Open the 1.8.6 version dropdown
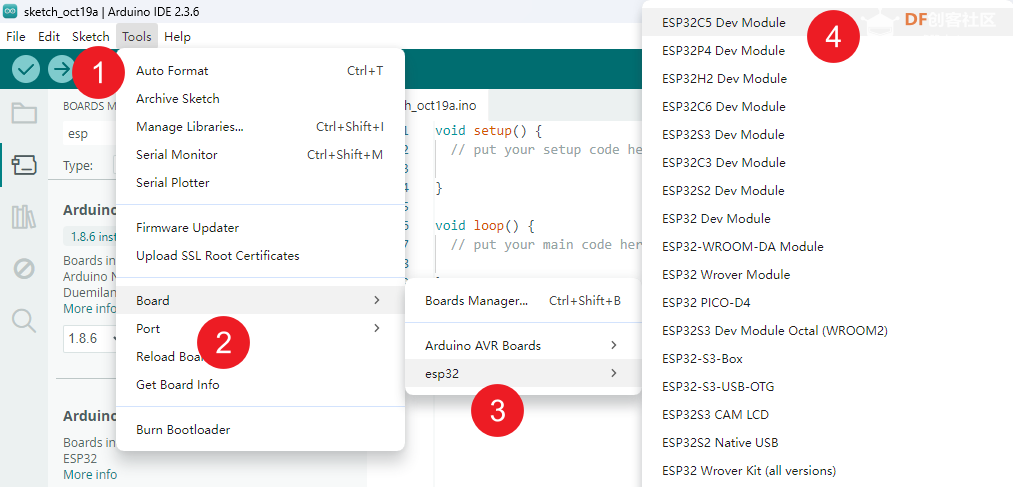The image size is (1013, 487). tap(87, 339)
